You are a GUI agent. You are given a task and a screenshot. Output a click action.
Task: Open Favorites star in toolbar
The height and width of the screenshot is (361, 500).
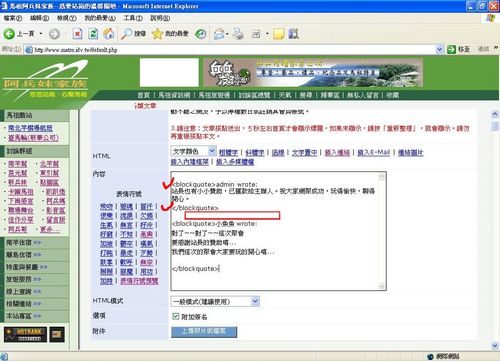point(157,34)
